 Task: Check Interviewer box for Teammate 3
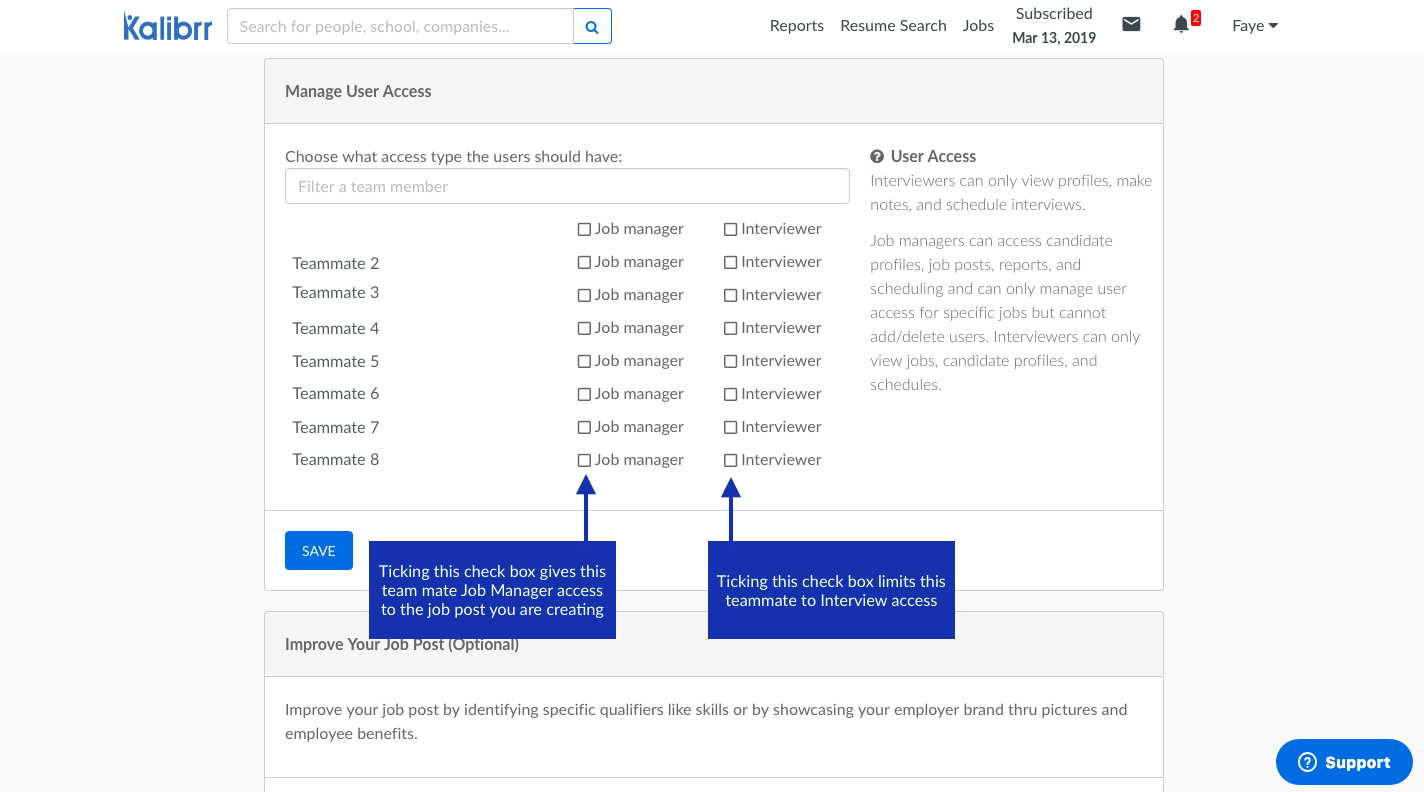(731, 296)
